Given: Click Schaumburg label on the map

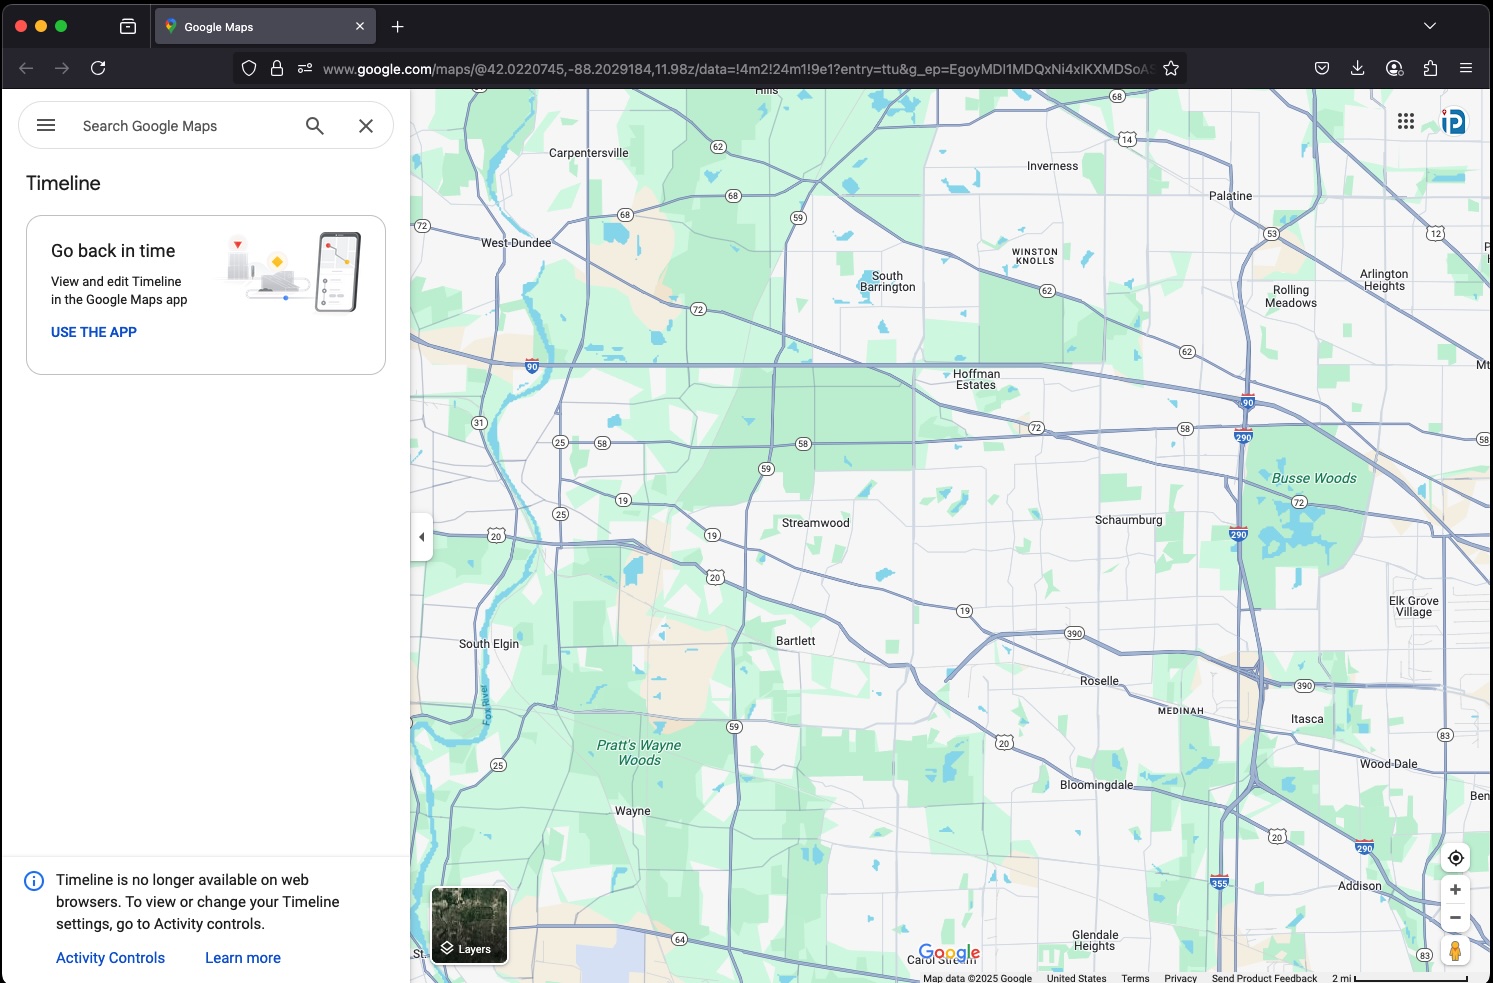Looking at the screenshot, I should (x=1128, y=520).
